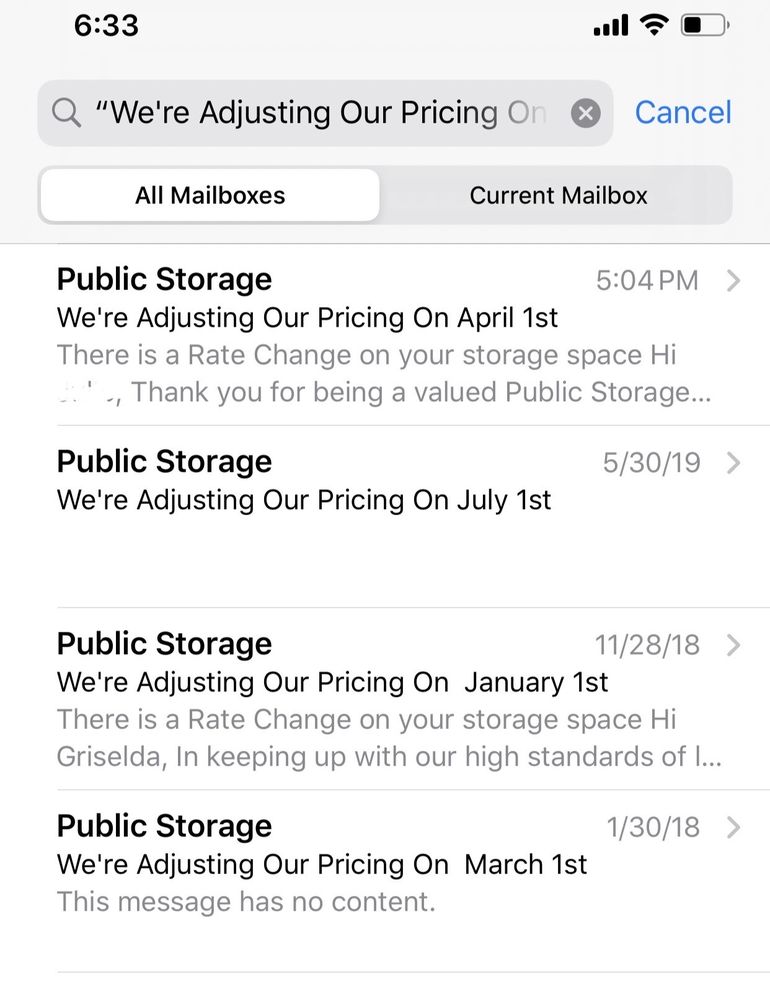Expand the 5/30/19 email chevron
This screenshot has width=770, height=1000.
tap(733, 463)
